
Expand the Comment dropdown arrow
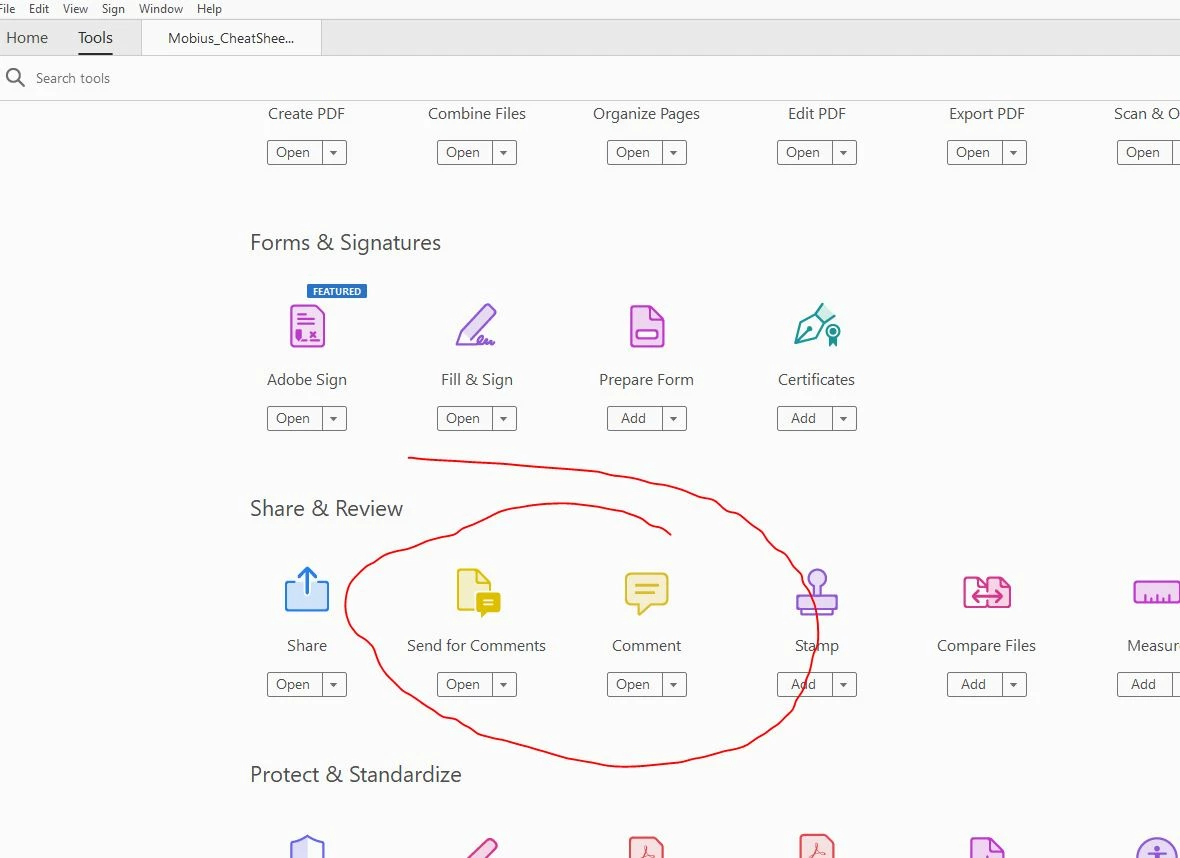674,684
